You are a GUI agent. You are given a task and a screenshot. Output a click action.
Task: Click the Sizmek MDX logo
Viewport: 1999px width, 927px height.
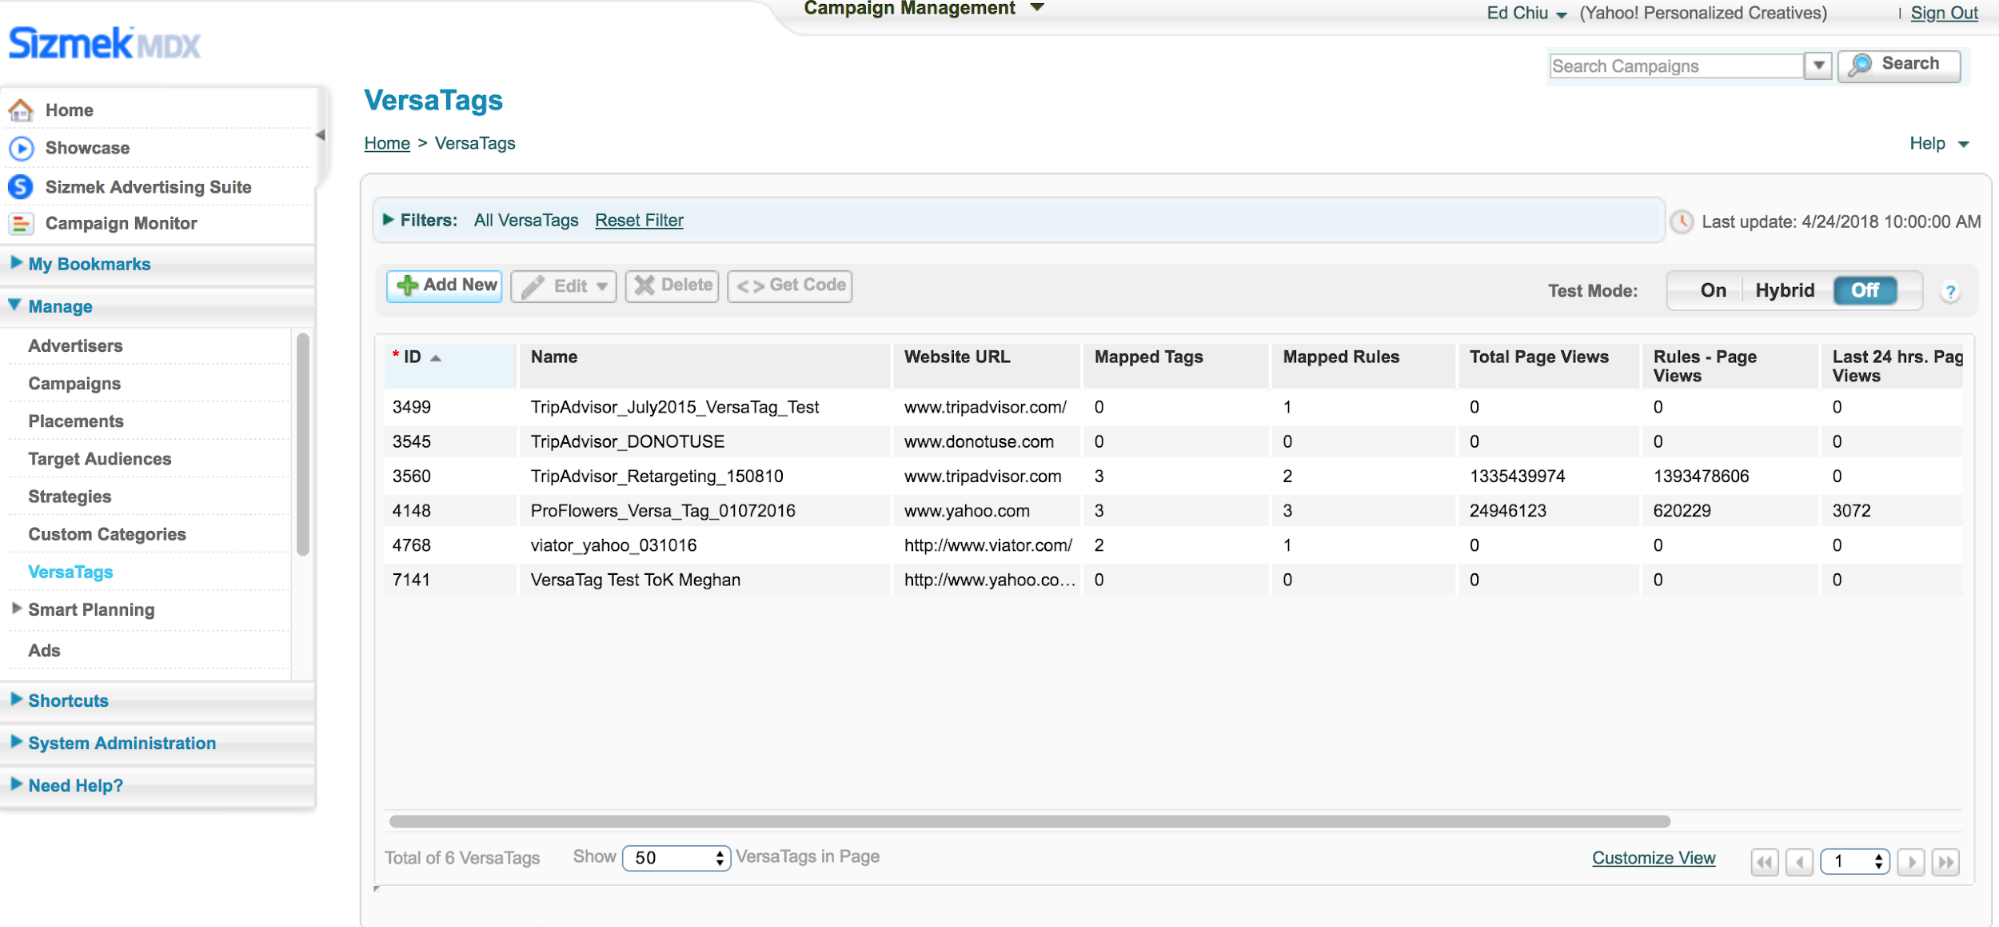coord(105,43)
